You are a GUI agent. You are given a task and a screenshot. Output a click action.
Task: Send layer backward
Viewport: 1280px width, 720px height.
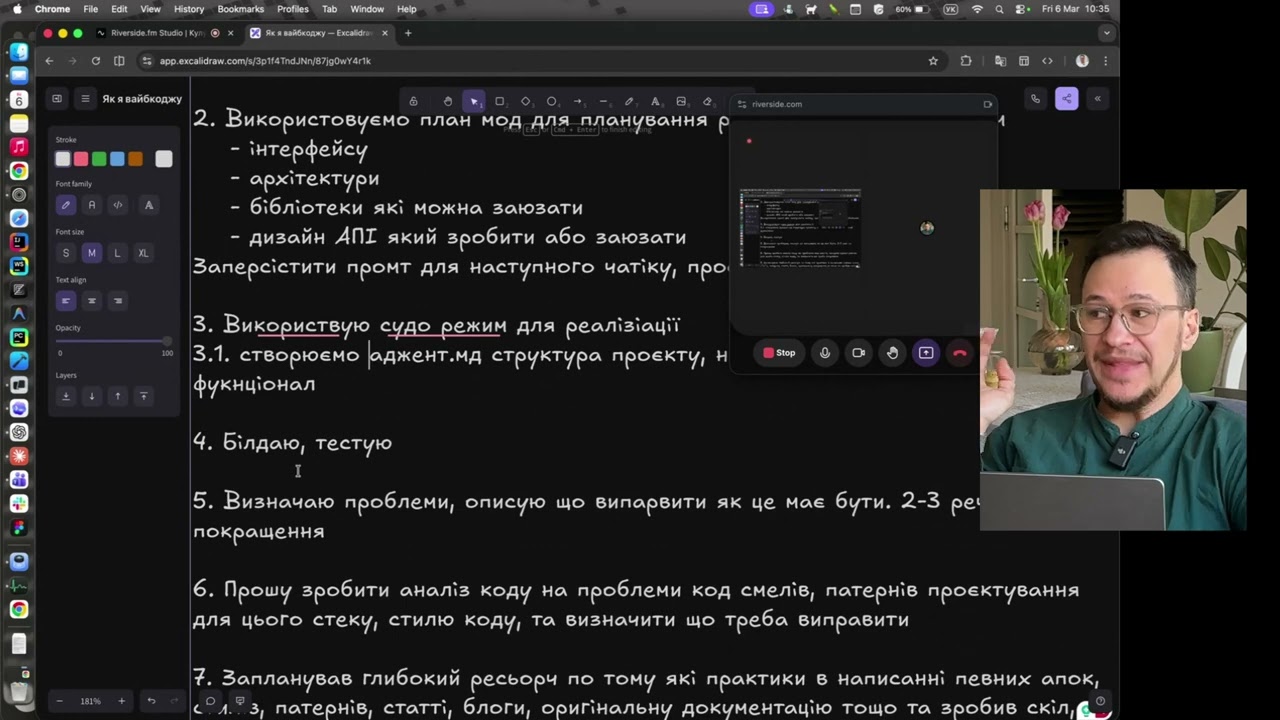coord(92,396)
